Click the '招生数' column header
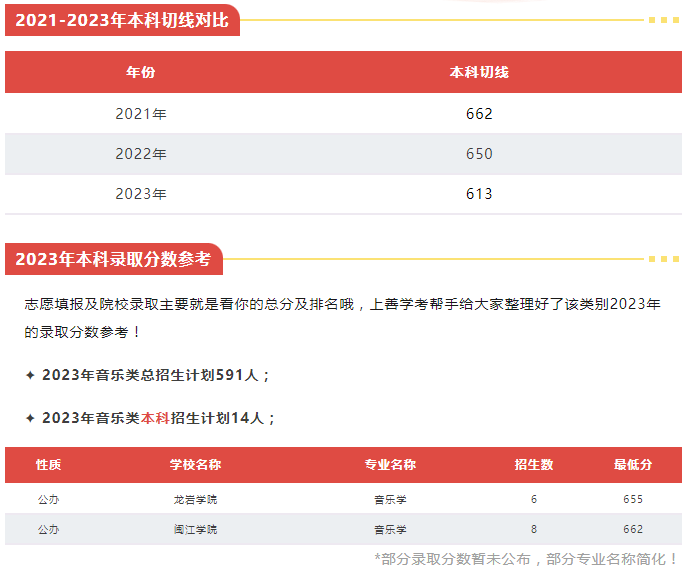 click(x=534, y=465)
